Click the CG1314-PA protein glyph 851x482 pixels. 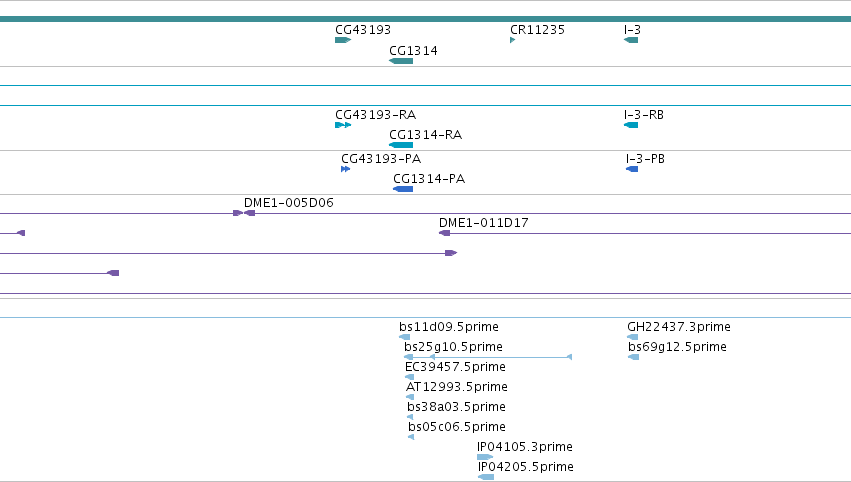(x=403, y=189)
